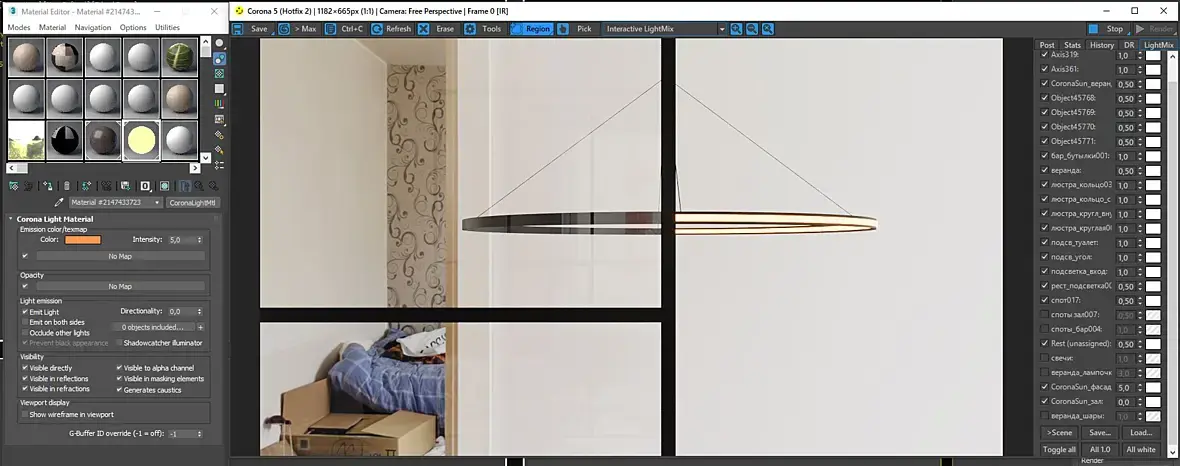Click the Sample Type sphere icon
This screenshot has height=466, width=1180.
219,43
